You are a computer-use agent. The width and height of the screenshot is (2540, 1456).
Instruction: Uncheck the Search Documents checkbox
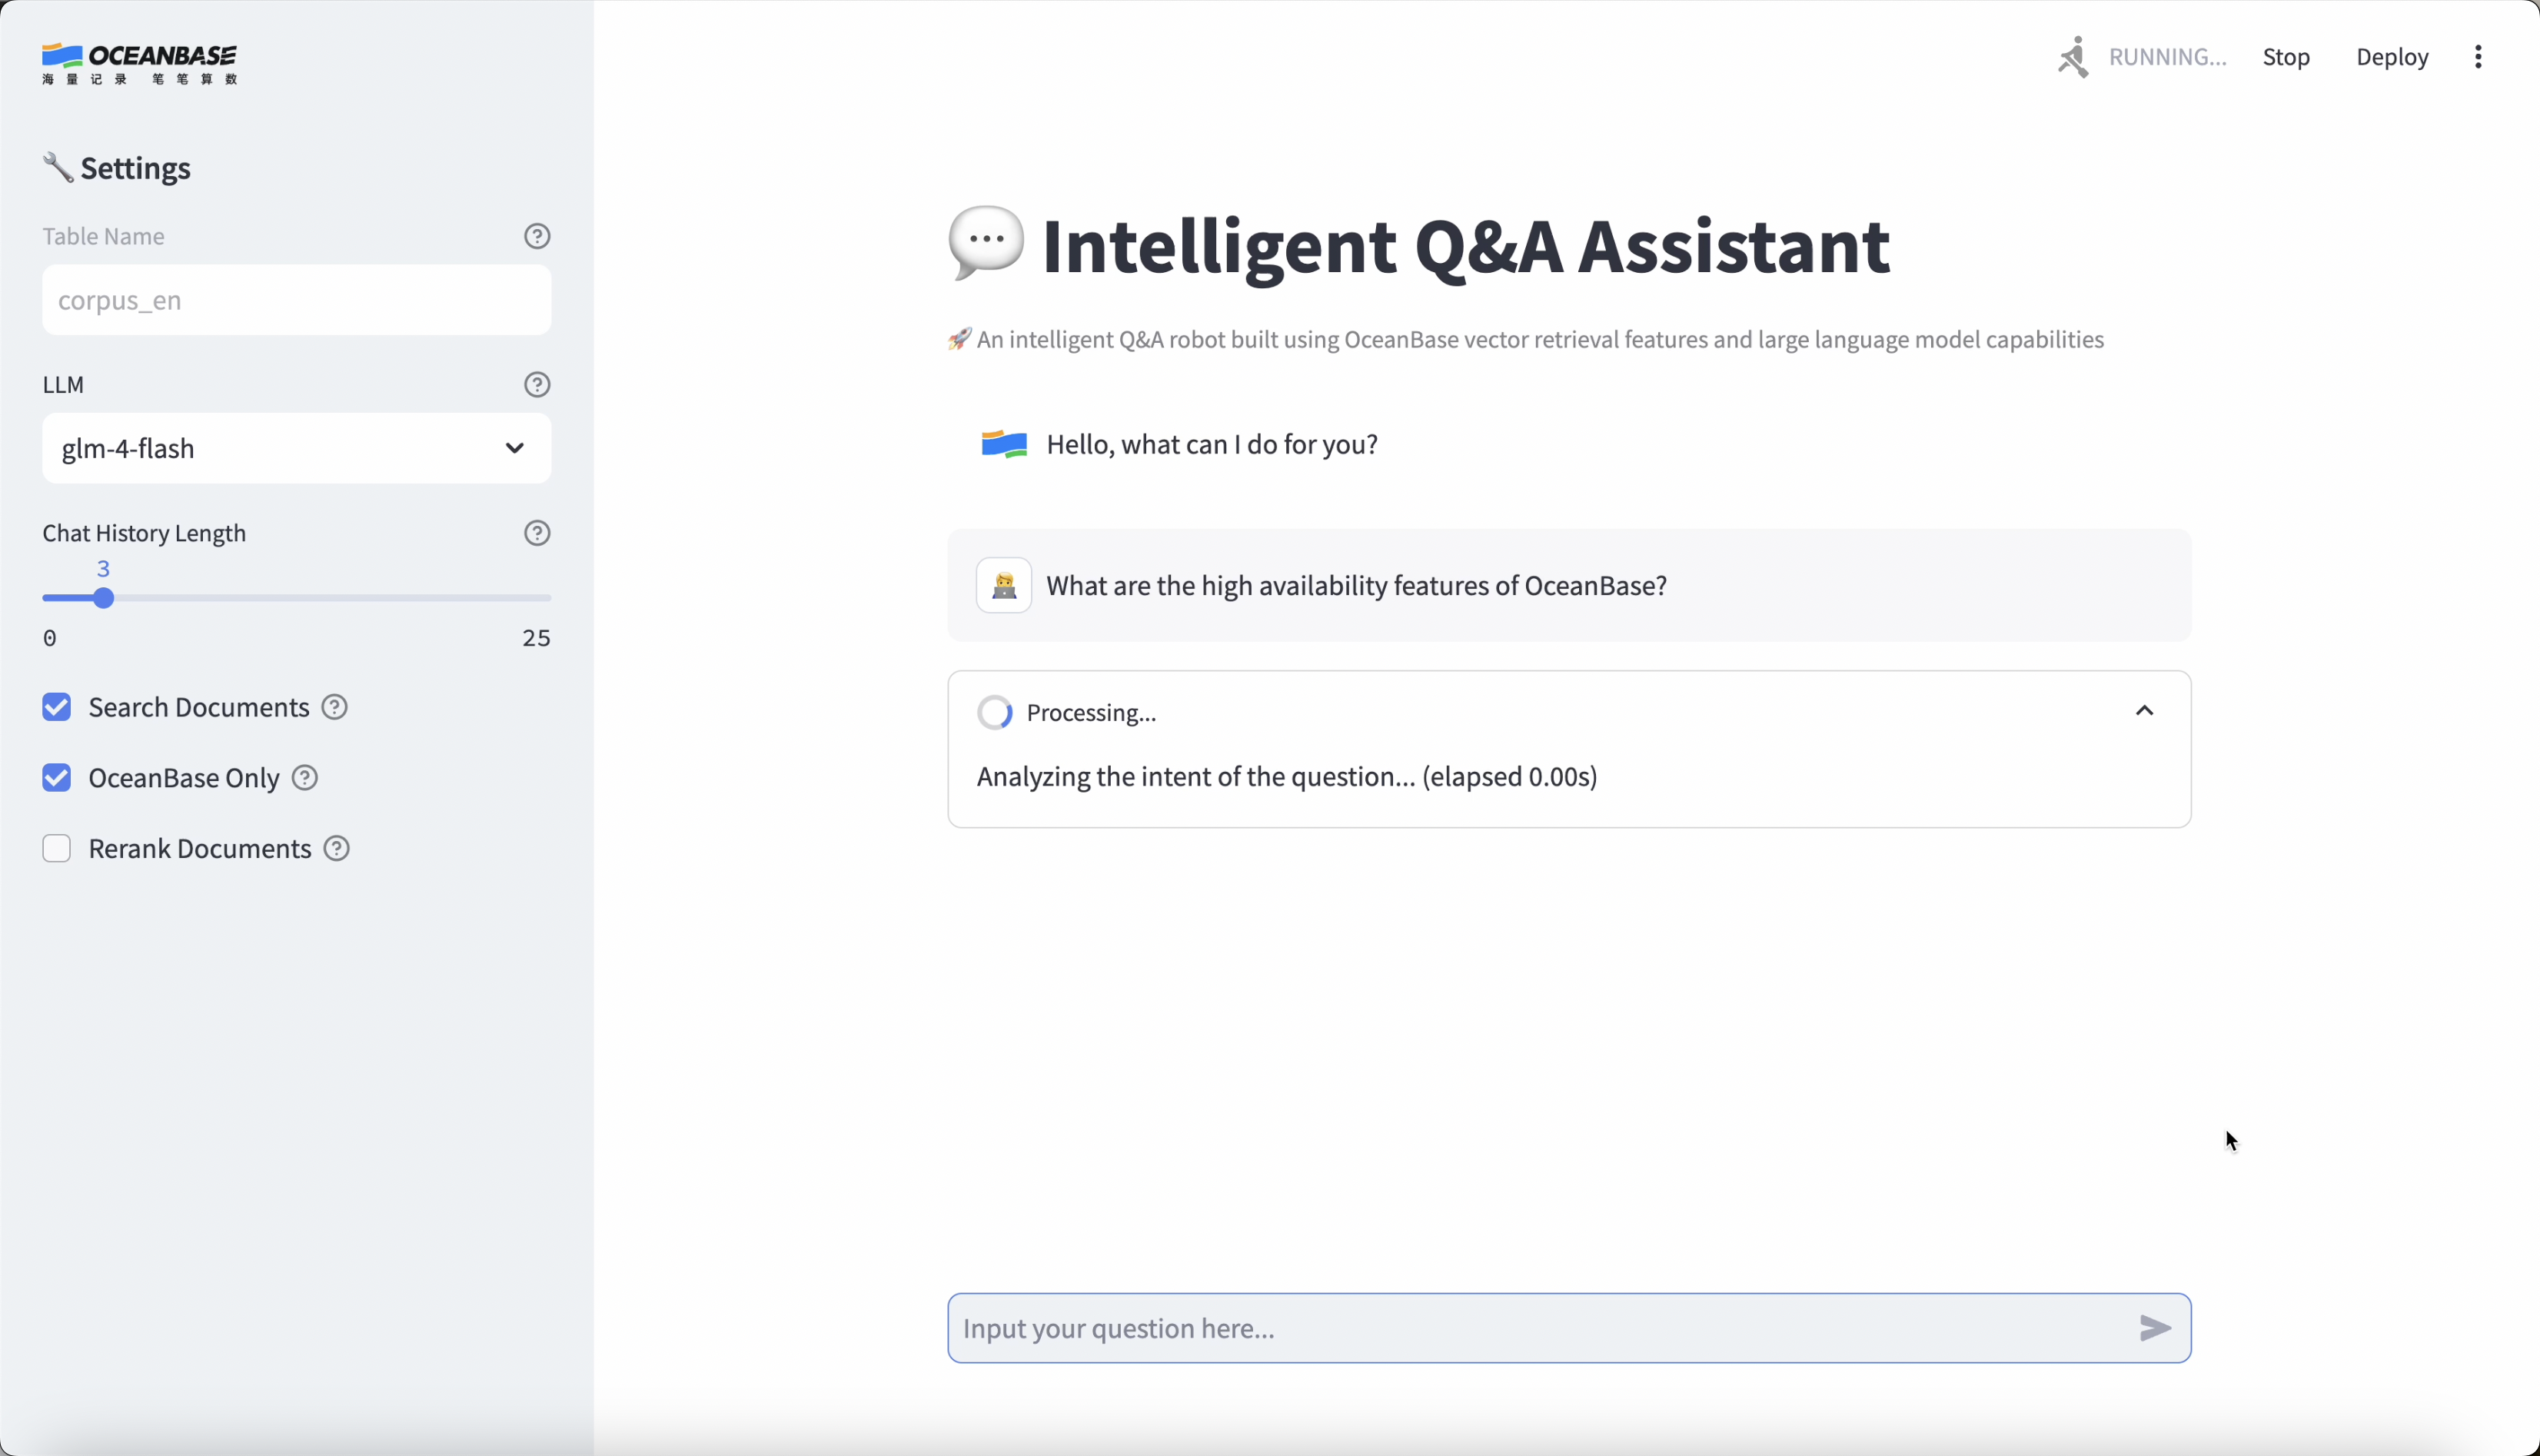(57, 708)
